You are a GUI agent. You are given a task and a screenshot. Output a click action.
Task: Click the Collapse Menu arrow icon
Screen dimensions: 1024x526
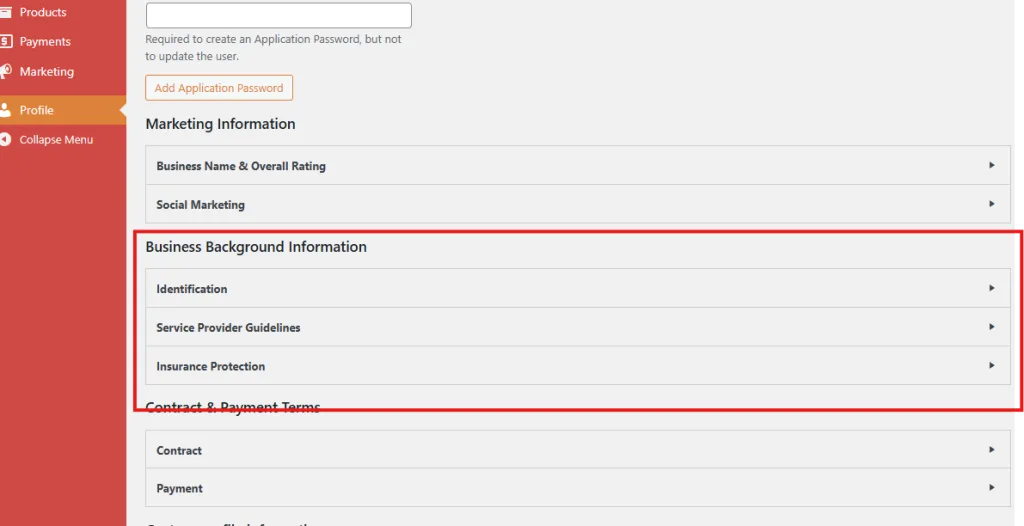click(x=6, y=140)
